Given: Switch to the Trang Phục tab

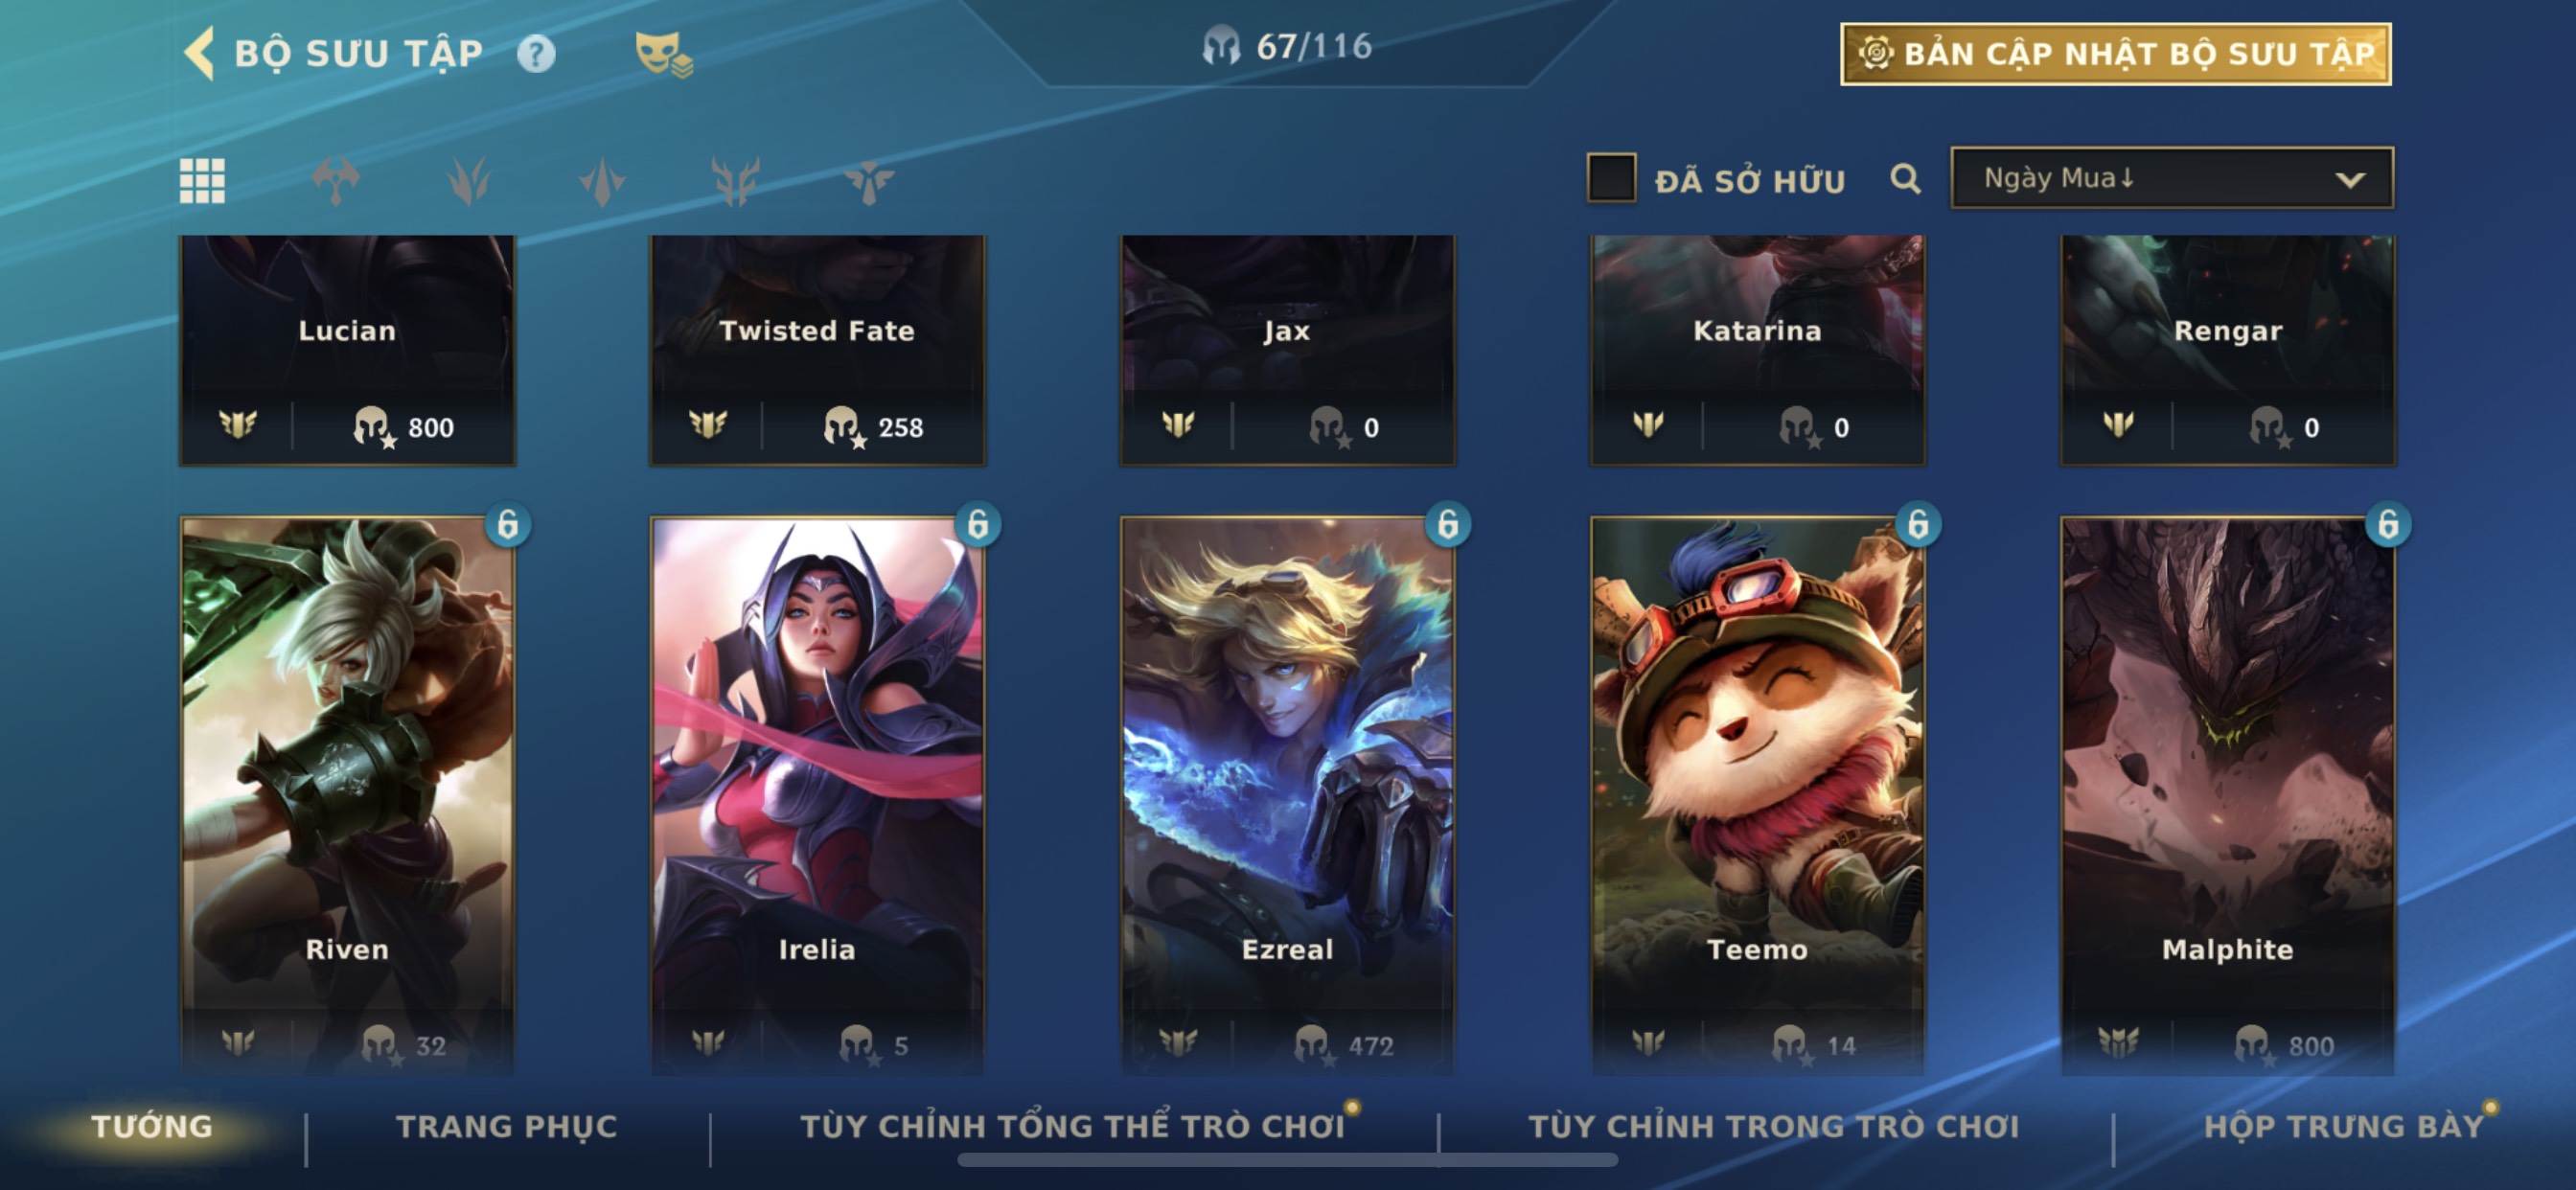Looking at the screenshot, I should click(x=507, y=1126).
